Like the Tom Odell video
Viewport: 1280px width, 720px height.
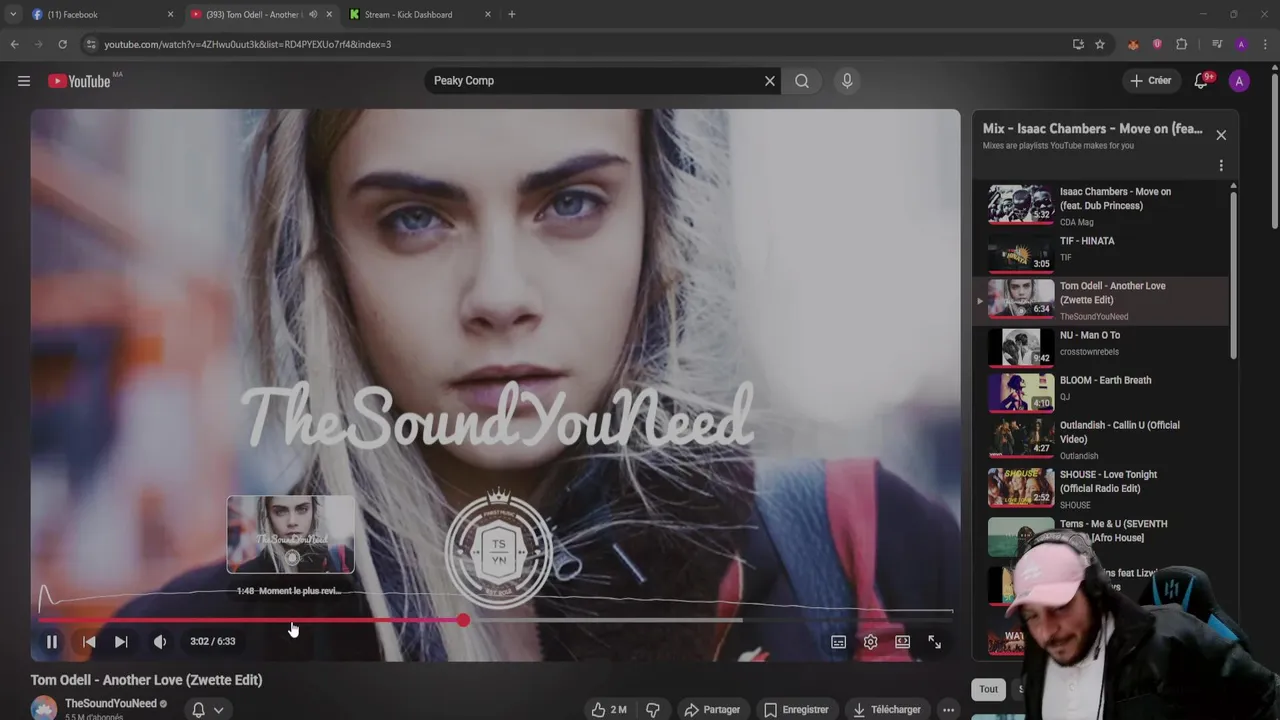point(609,710)
